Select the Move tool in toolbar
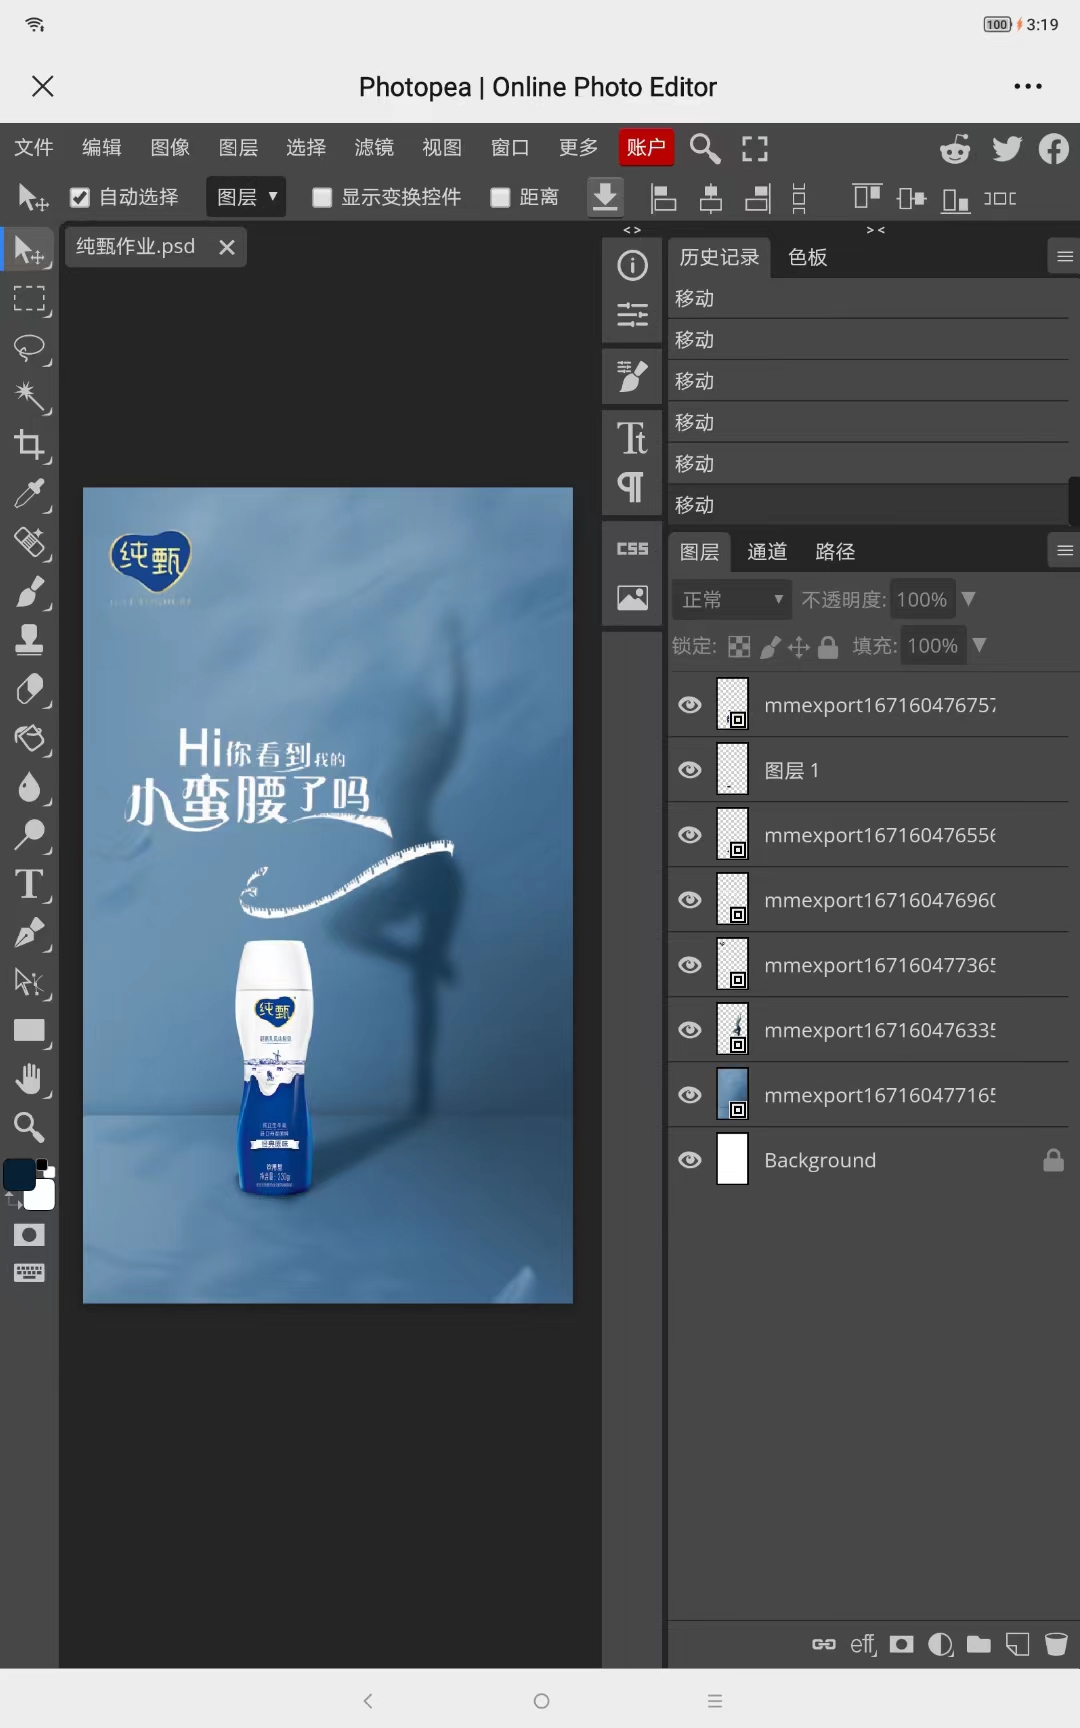This screenshot has height=1728, width=1080. pos(29,250)
